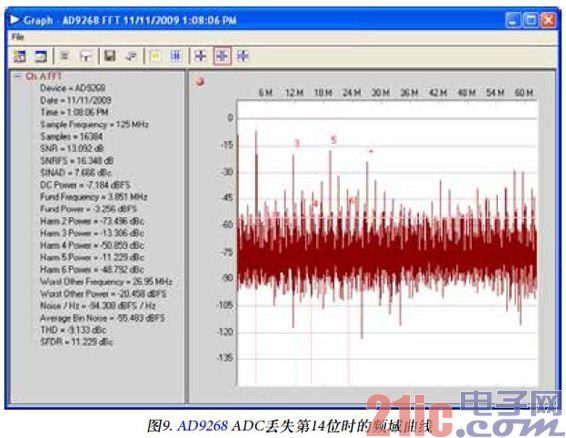The image size is (566, 438).
Task: Click the floppy disk save icon
Action: 110,56
